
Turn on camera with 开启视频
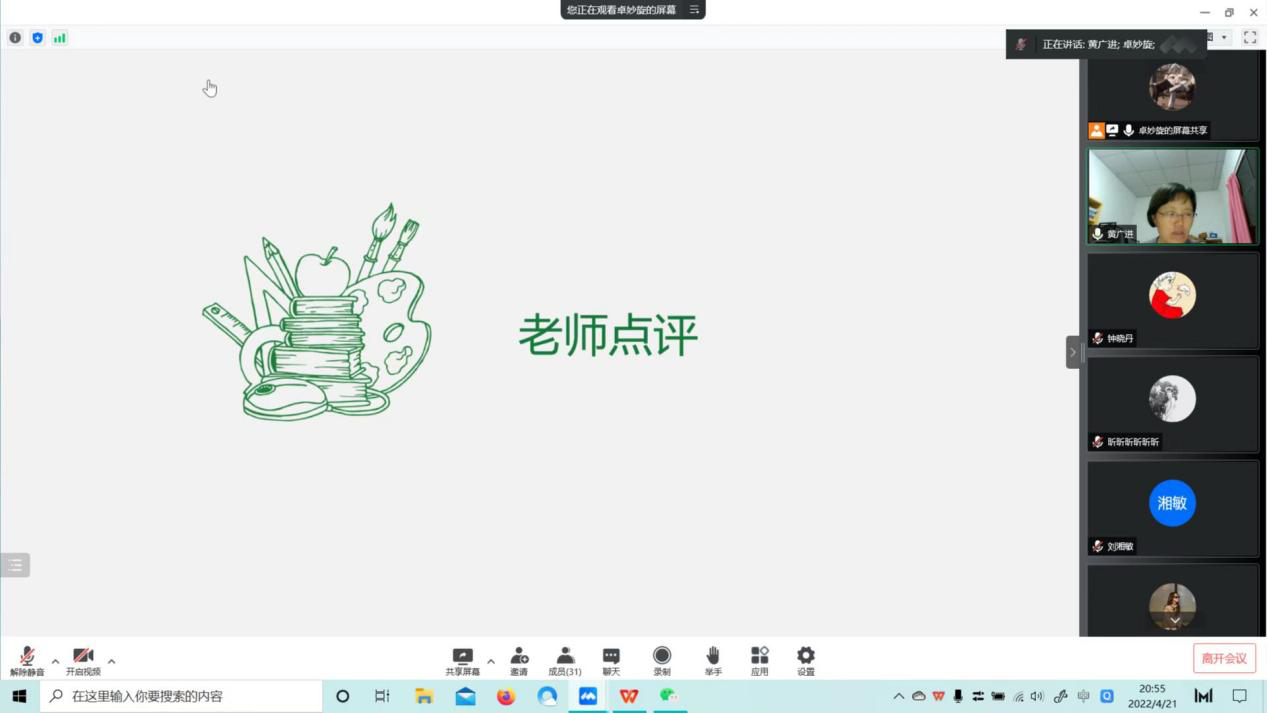(83, 659)
